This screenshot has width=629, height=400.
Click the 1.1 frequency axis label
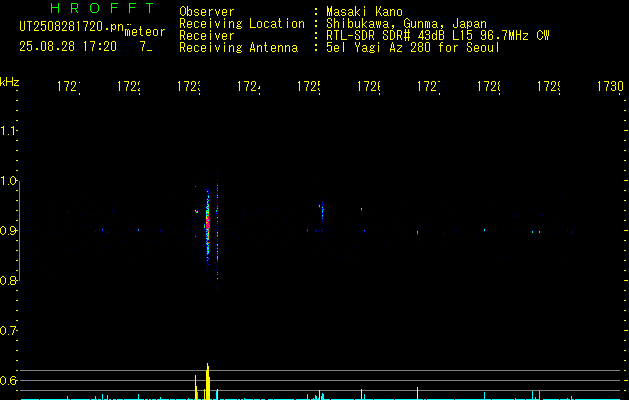tap(8, 131)
